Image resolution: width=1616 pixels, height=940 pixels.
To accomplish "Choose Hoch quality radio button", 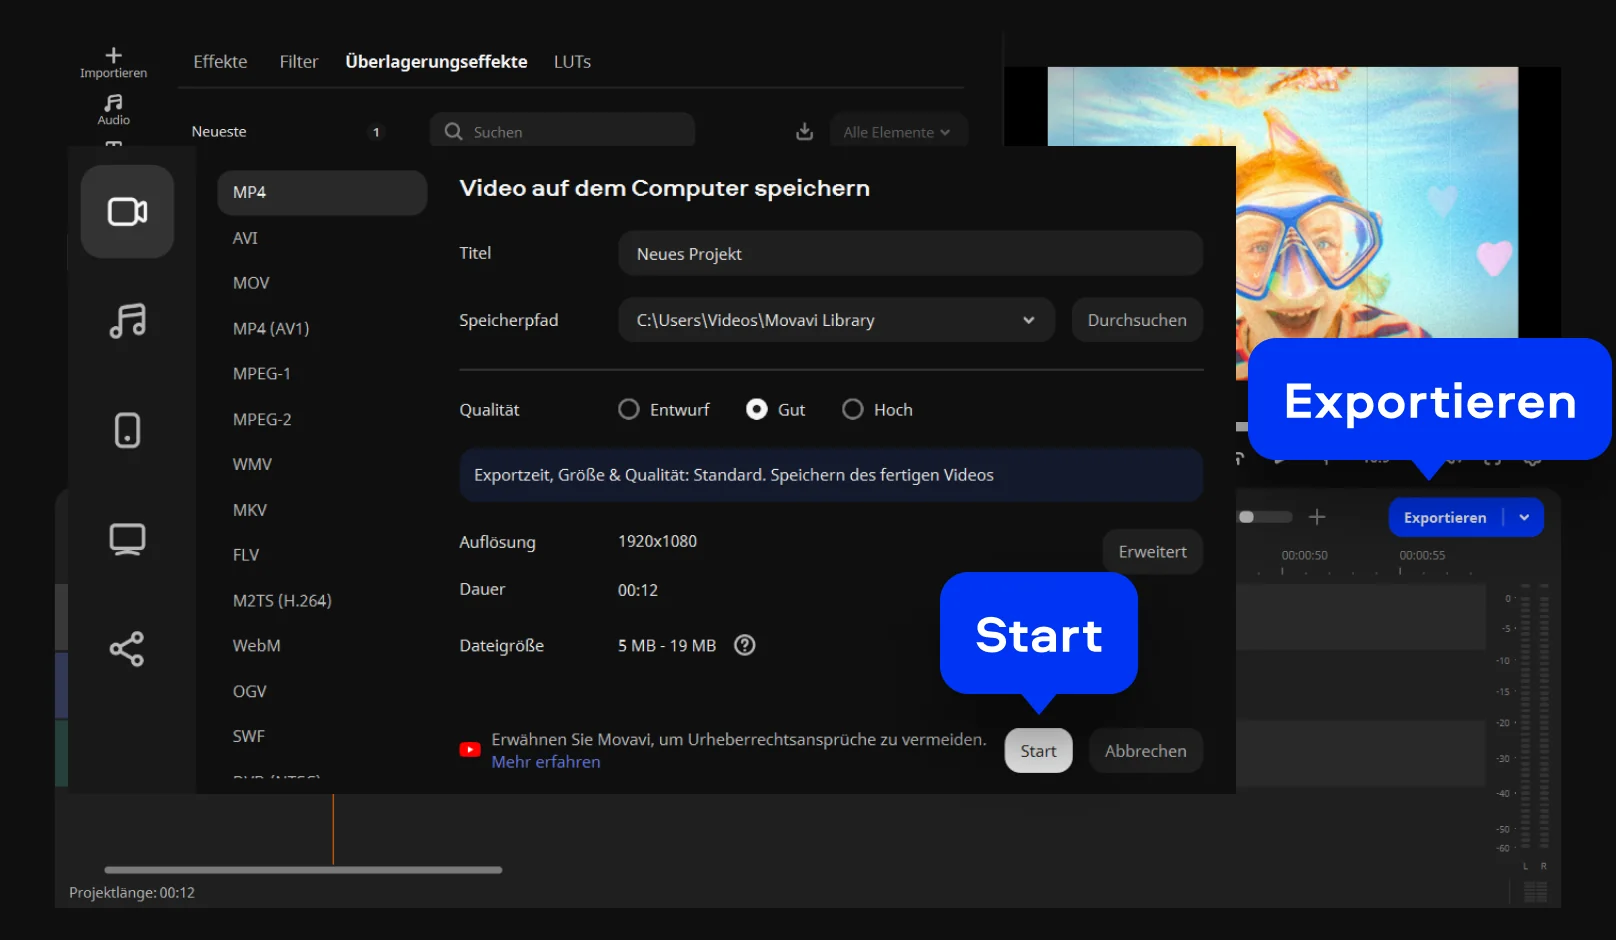I will click(x=853, y=410).
